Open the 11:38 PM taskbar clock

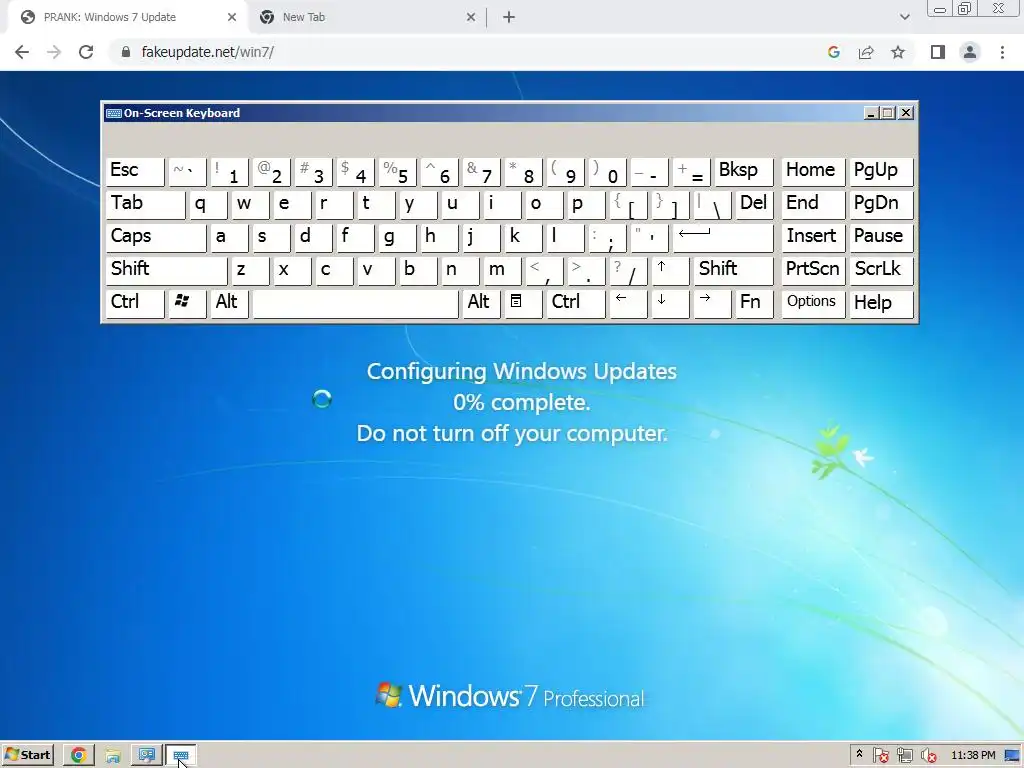pos(973,755)
